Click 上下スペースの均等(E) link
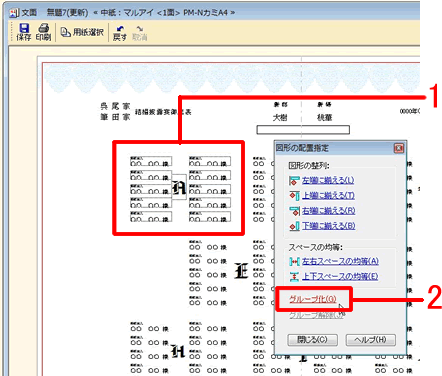The image size is (442, 376). [340, 277]
